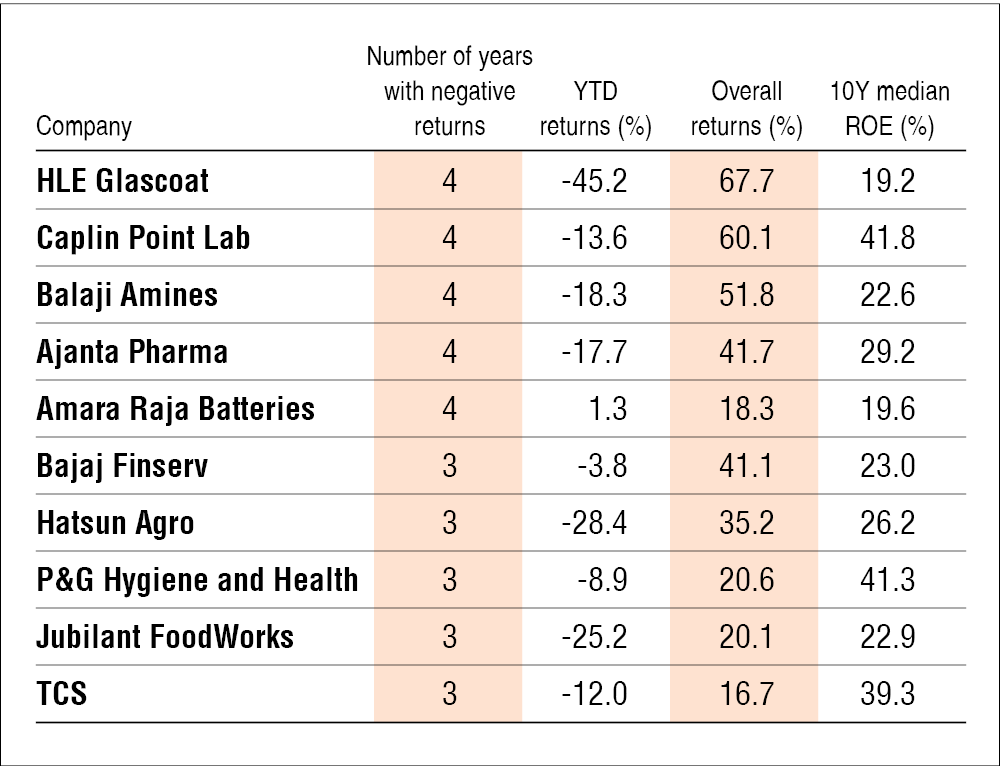The width and height of the screenshot is (1000, 766).
Task: Select the Overall returns (%) header
Action: pos(746,110)
